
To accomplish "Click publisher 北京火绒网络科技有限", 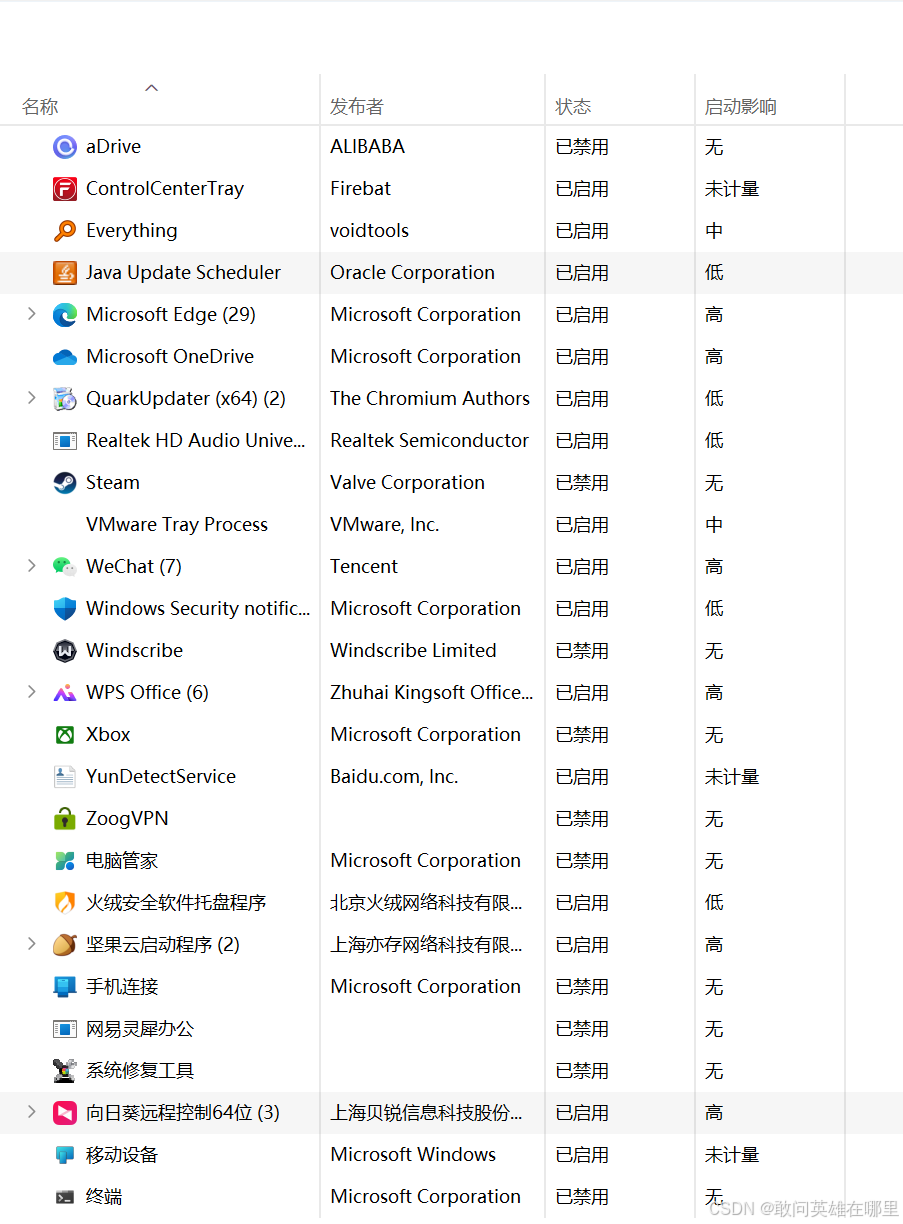I will pyautogui.click(x=426, y=903).
